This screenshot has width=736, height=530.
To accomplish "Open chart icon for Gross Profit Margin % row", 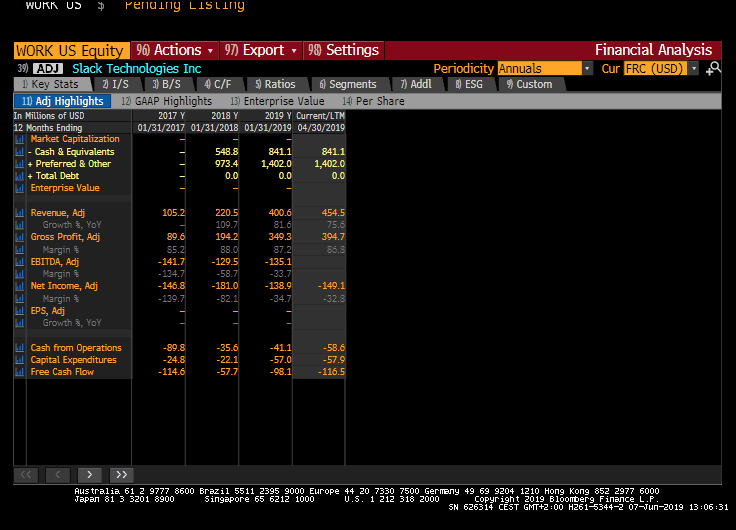I will click(20, 250).
